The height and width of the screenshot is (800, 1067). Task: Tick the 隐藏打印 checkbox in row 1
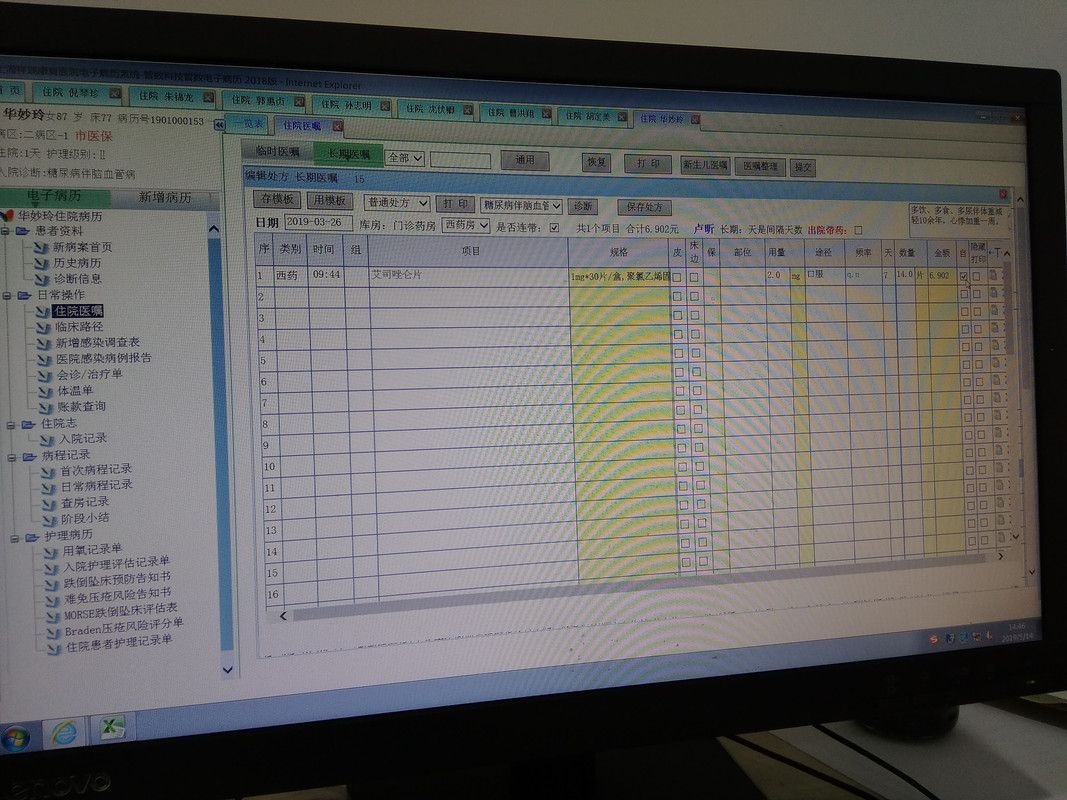pyautogui.click(x=976, y=276)
